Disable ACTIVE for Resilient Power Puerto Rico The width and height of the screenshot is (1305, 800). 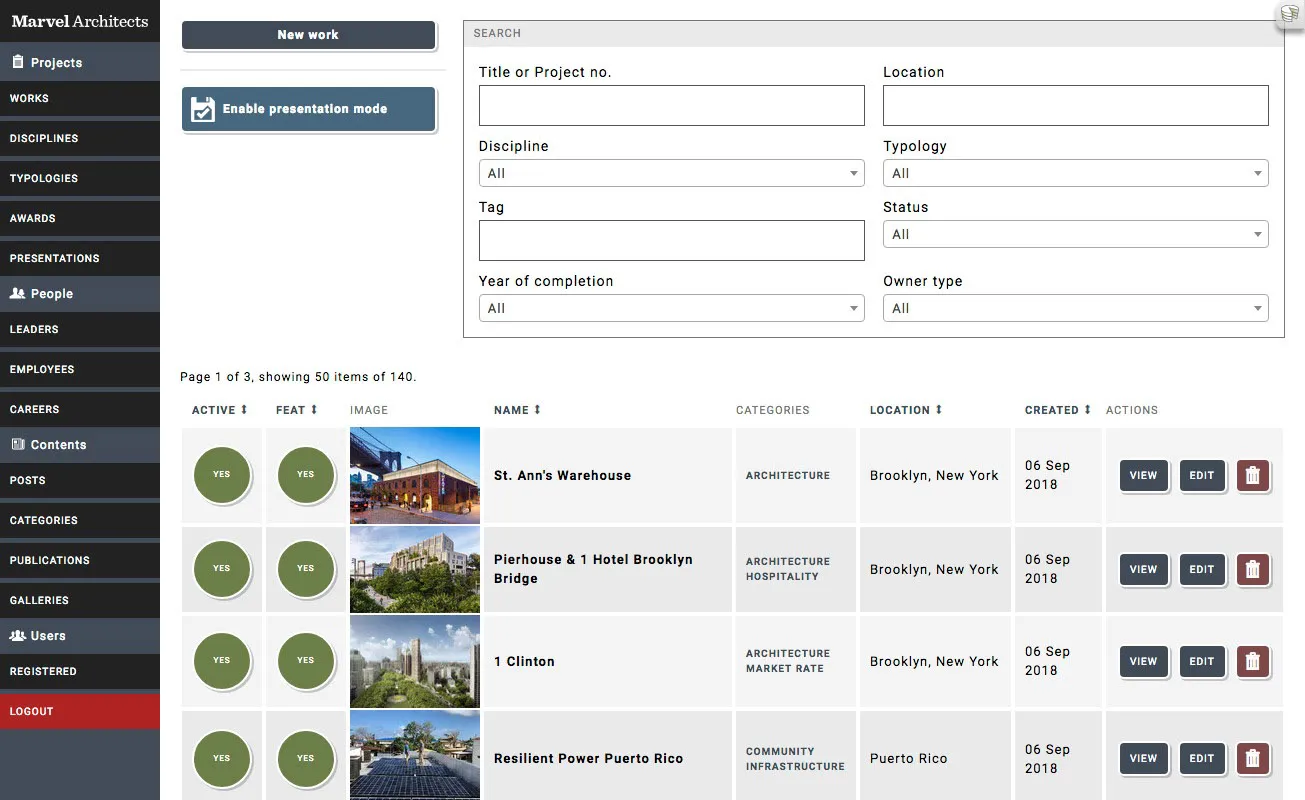pos(221,758)
